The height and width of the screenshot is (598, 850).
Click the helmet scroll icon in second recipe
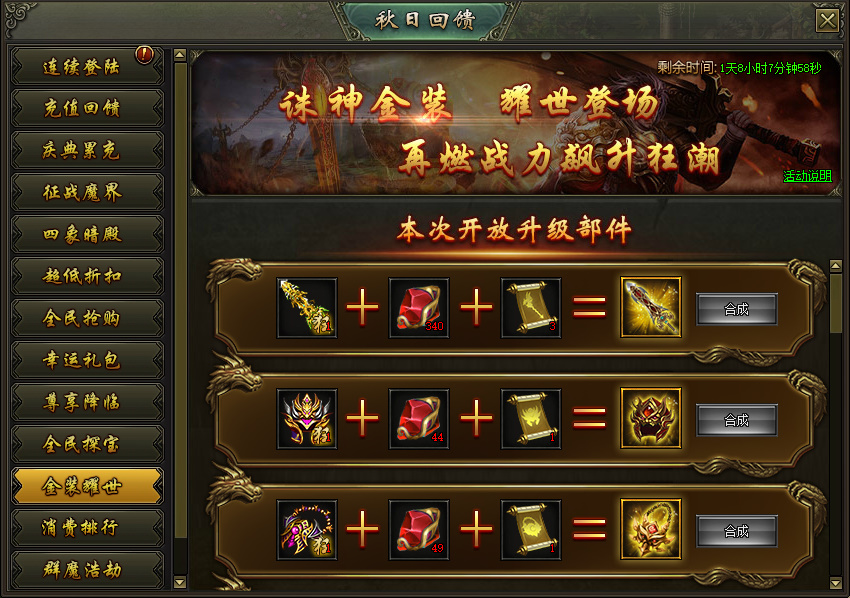(531, 418)
